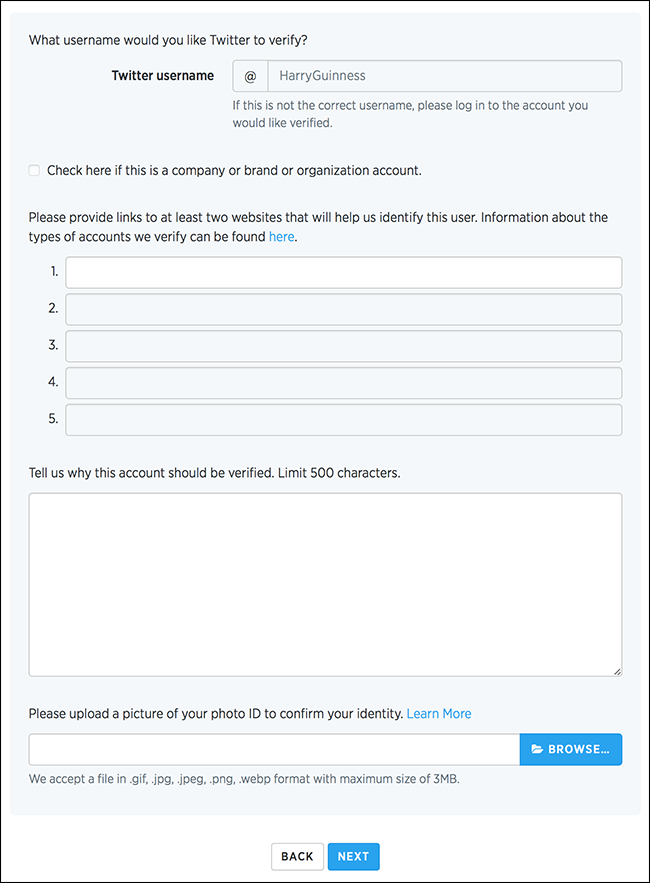Image resolution: width=650 pixels, height=883 pixels.
Task: Open the Learn More link about photo ID
Action: tap(439, 714)
